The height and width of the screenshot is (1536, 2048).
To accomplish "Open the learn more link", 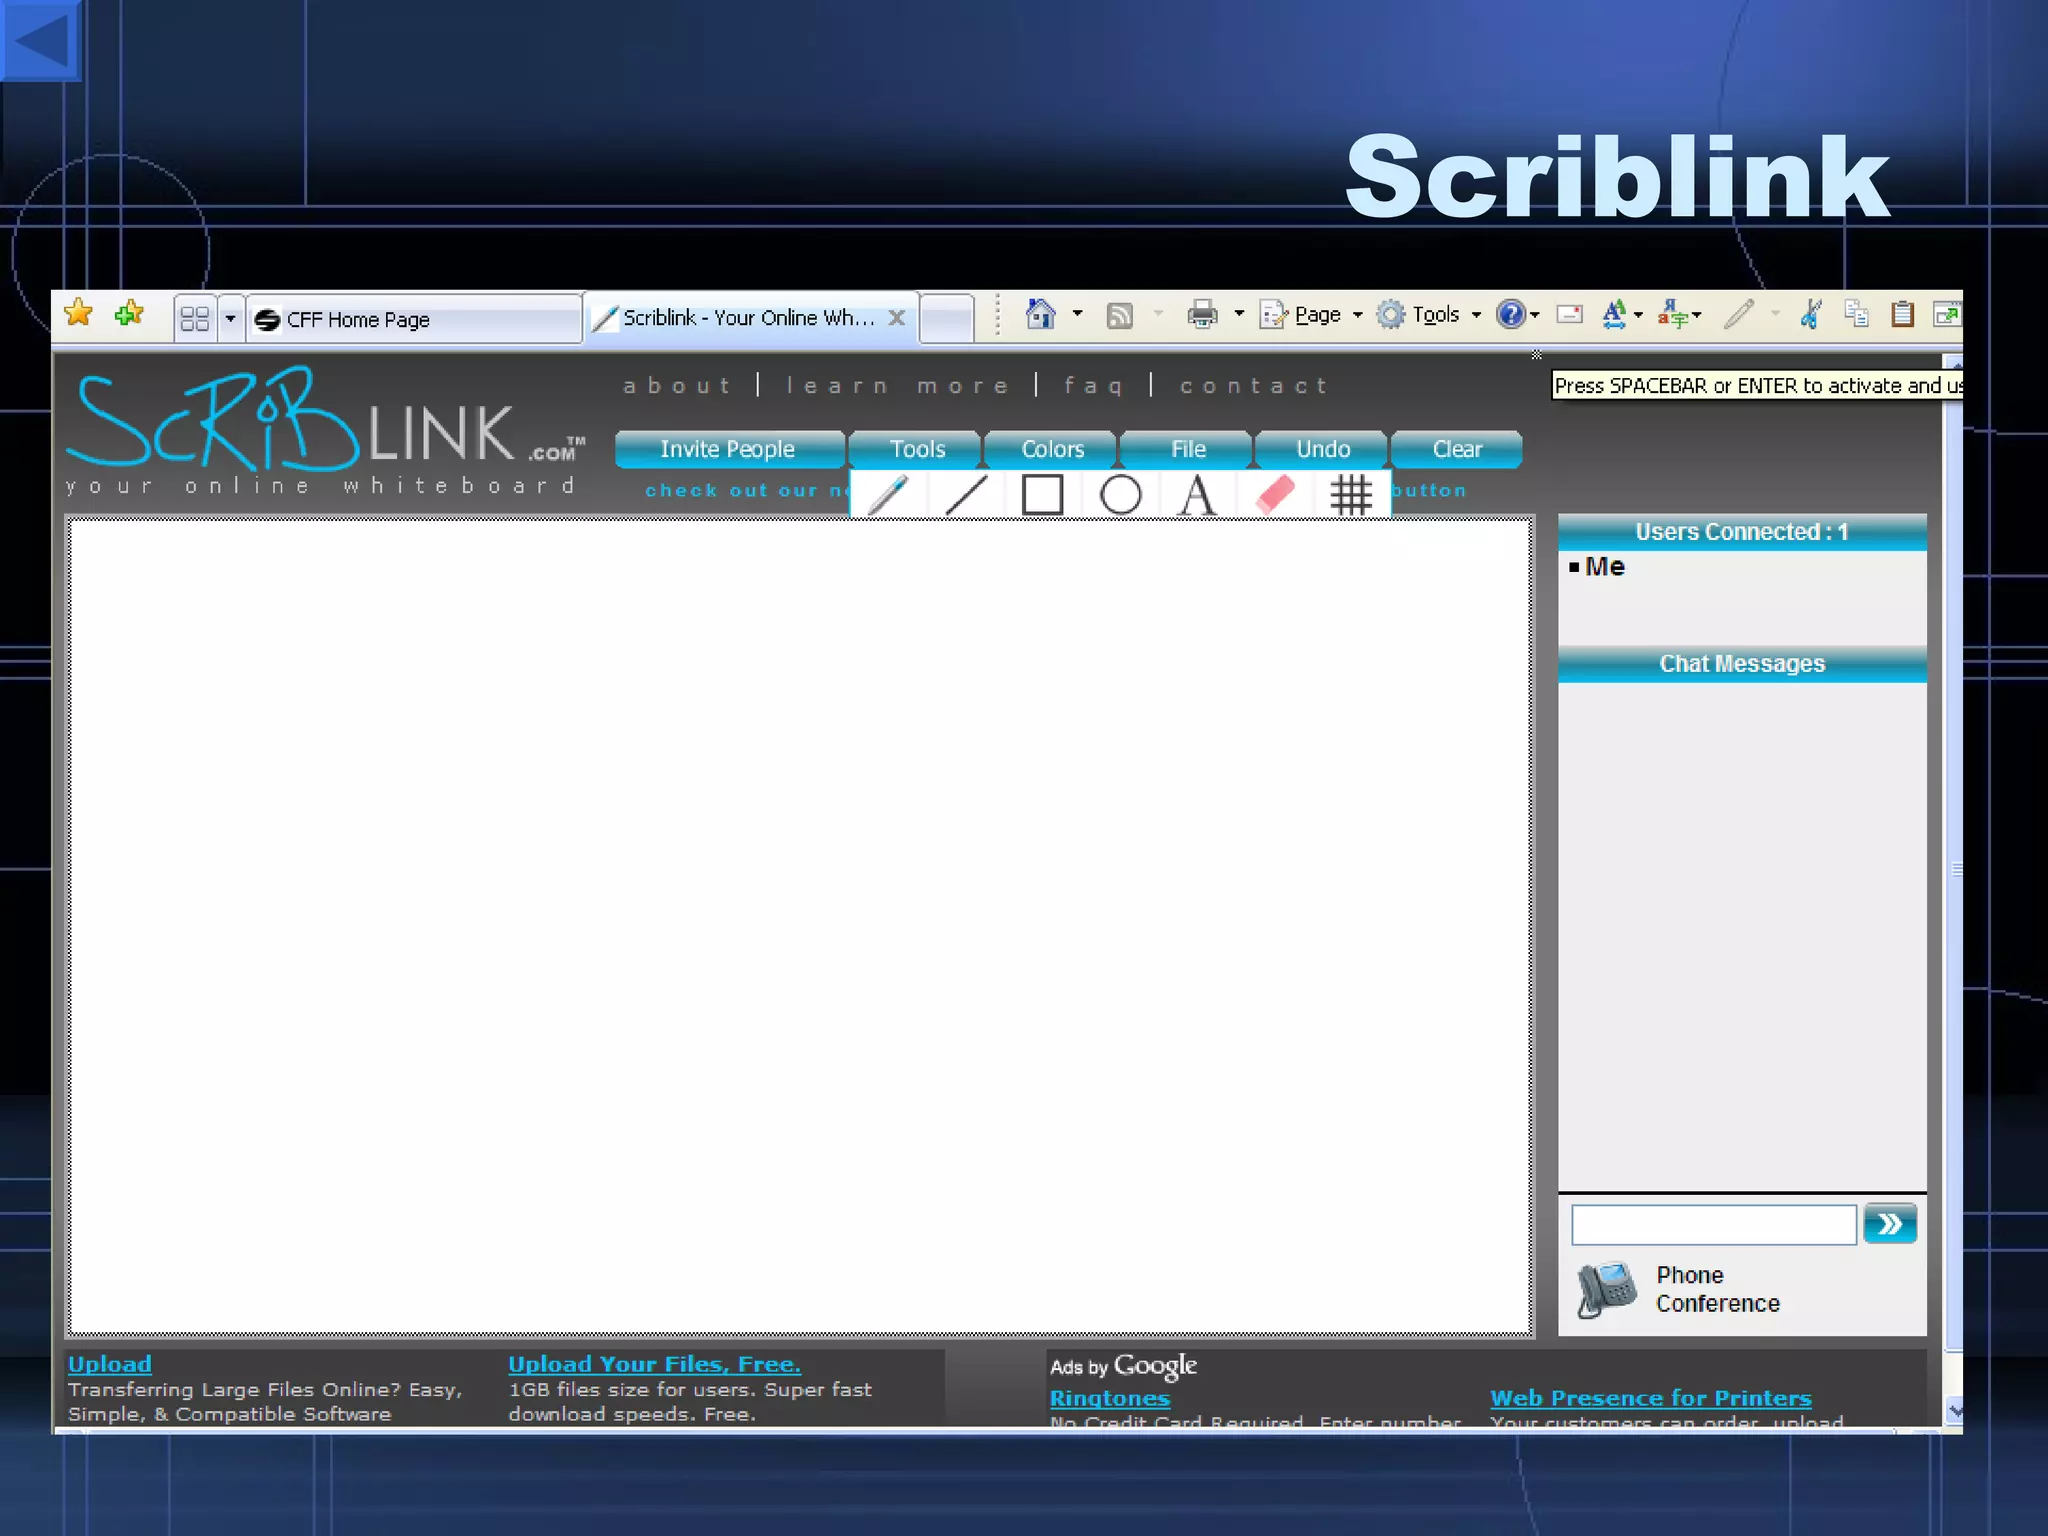I will click(897, 386).
